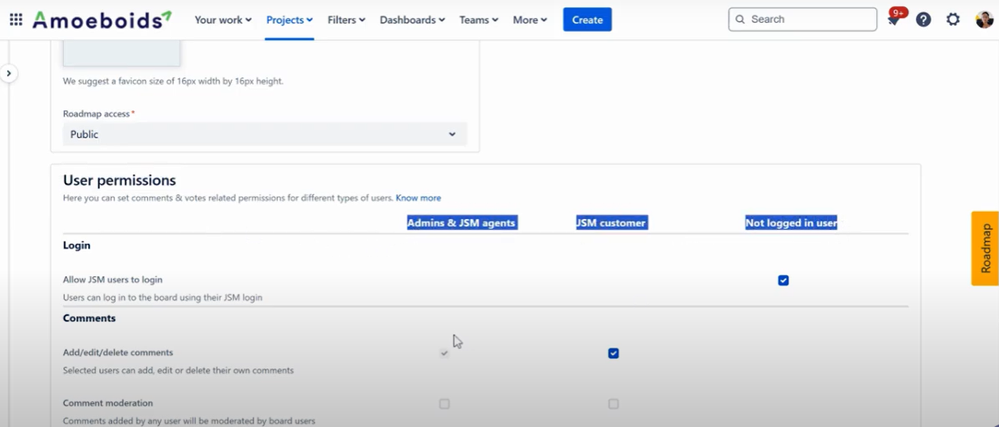
Task: Open the app switcher grid icon
Action: [16, 20]
